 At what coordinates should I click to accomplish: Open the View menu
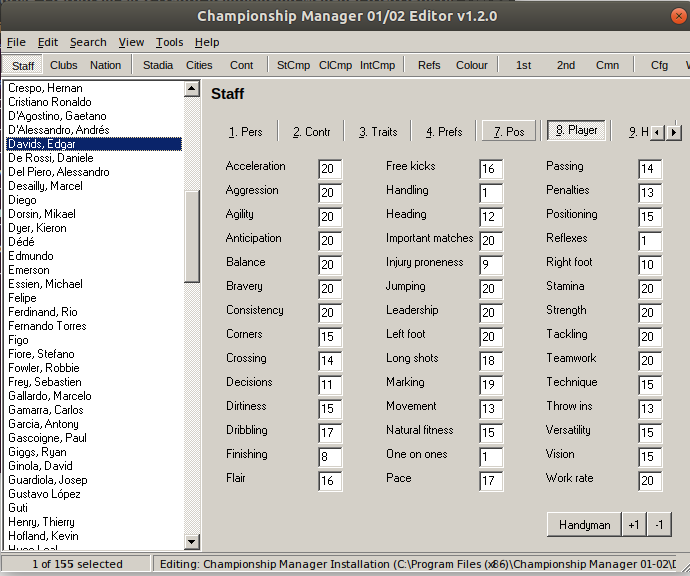[x=131, y=42]
